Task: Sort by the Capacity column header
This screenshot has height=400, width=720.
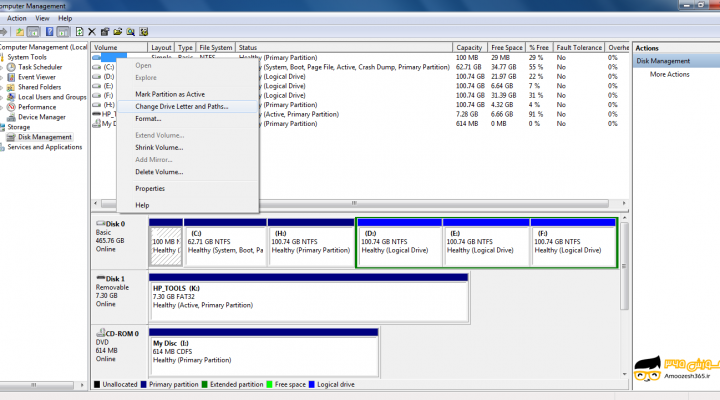Action: click(469, 48)
